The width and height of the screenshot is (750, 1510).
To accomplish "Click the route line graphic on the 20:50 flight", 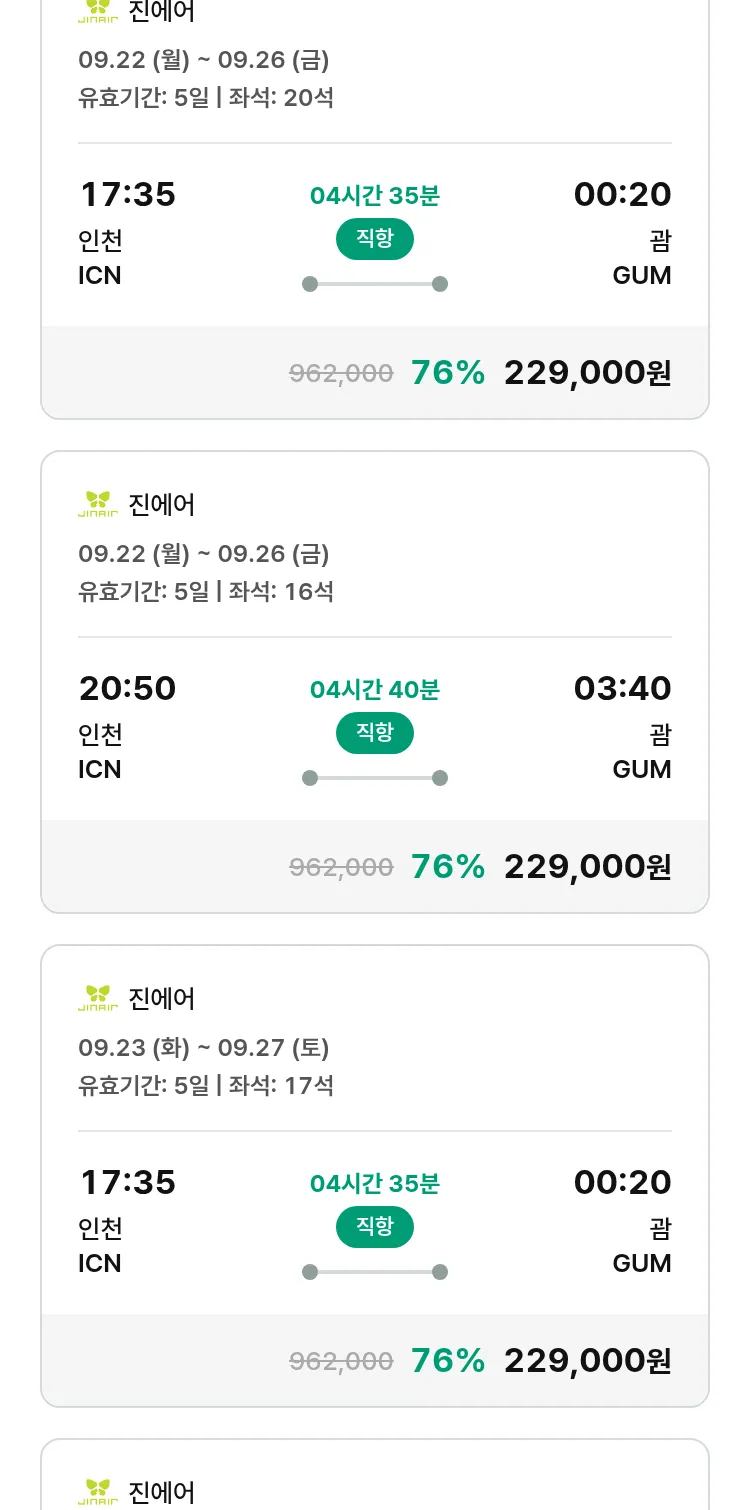I will [375, 778].
